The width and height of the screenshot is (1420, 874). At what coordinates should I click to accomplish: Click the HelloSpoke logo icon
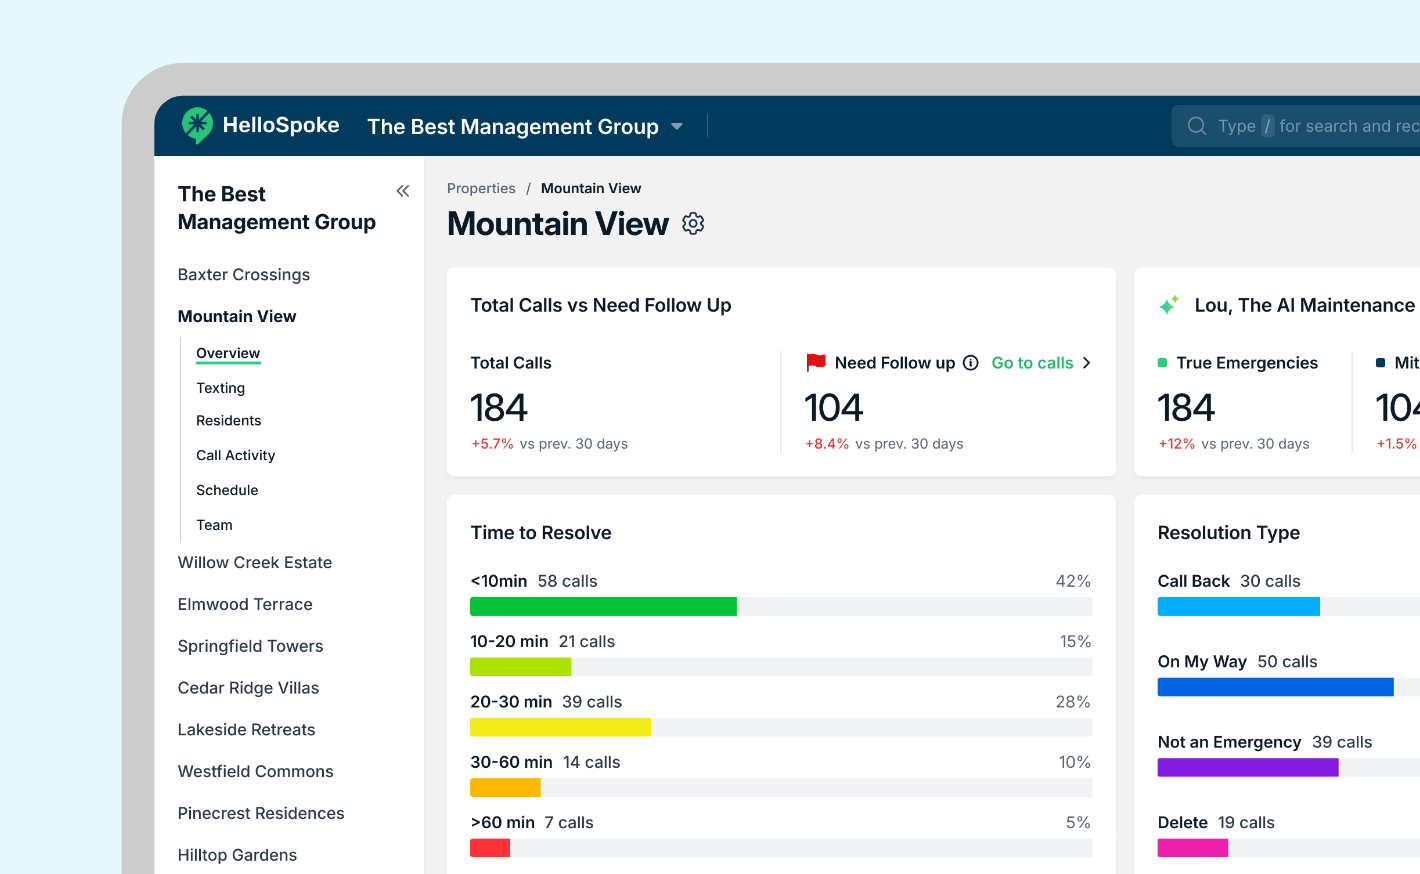click(197, 125)
